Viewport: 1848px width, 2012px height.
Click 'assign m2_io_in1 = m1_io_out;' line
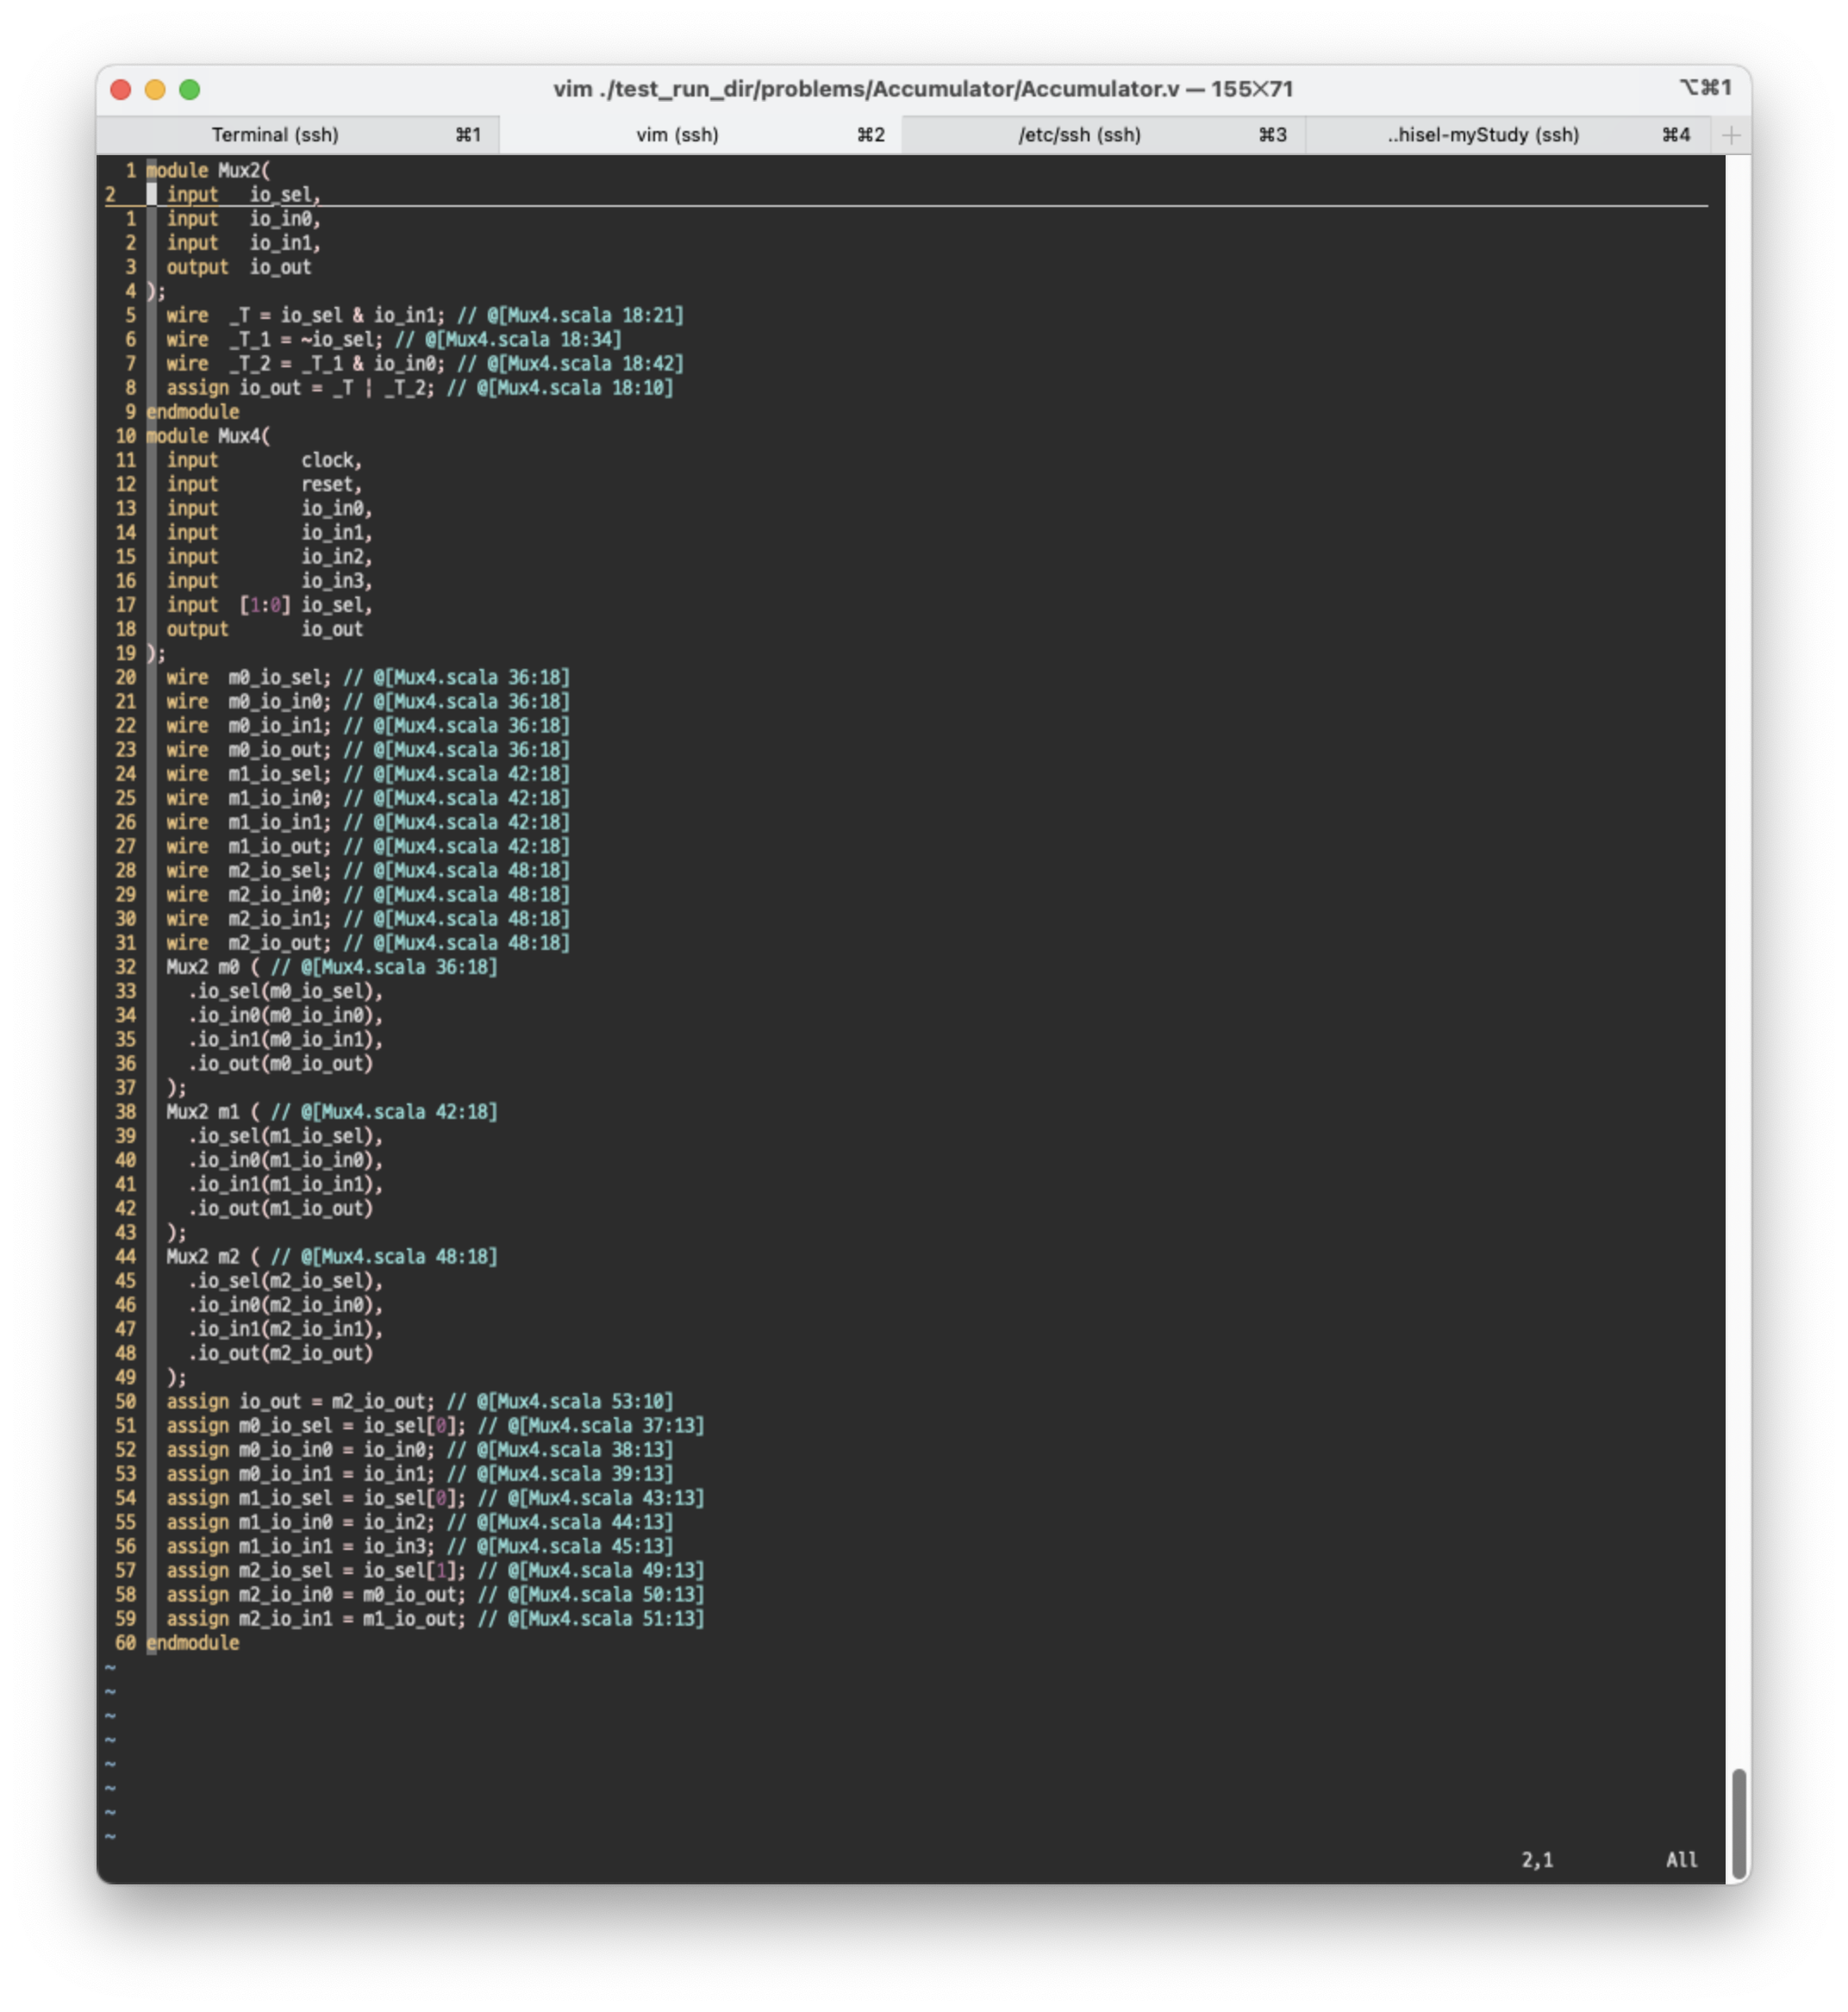[435, 1619]
